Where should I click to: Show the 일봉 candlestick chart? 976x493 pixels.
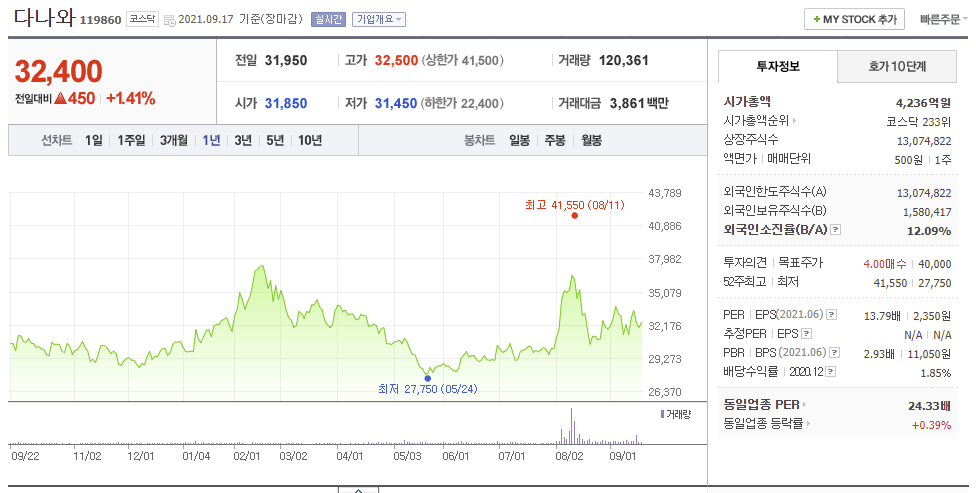(x=519, y=141)
